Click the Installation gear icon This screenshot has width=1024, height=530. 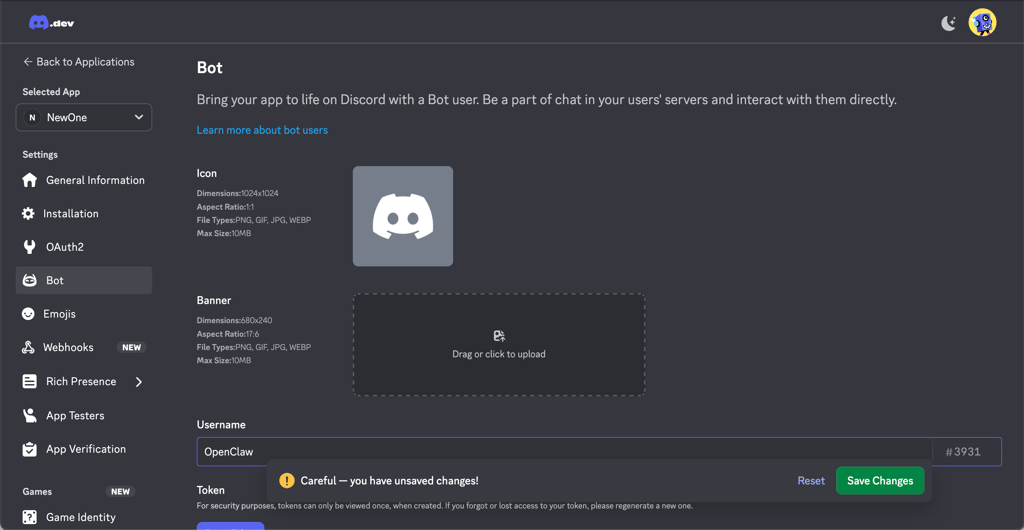[28, 213]
